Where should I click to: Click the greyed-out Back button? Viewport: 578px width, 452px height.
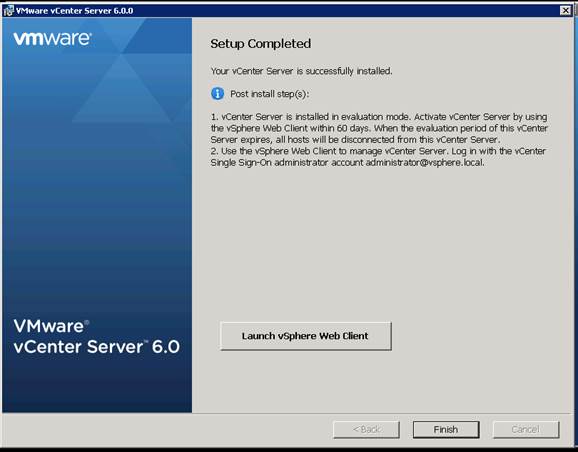[x=366, y=430]
